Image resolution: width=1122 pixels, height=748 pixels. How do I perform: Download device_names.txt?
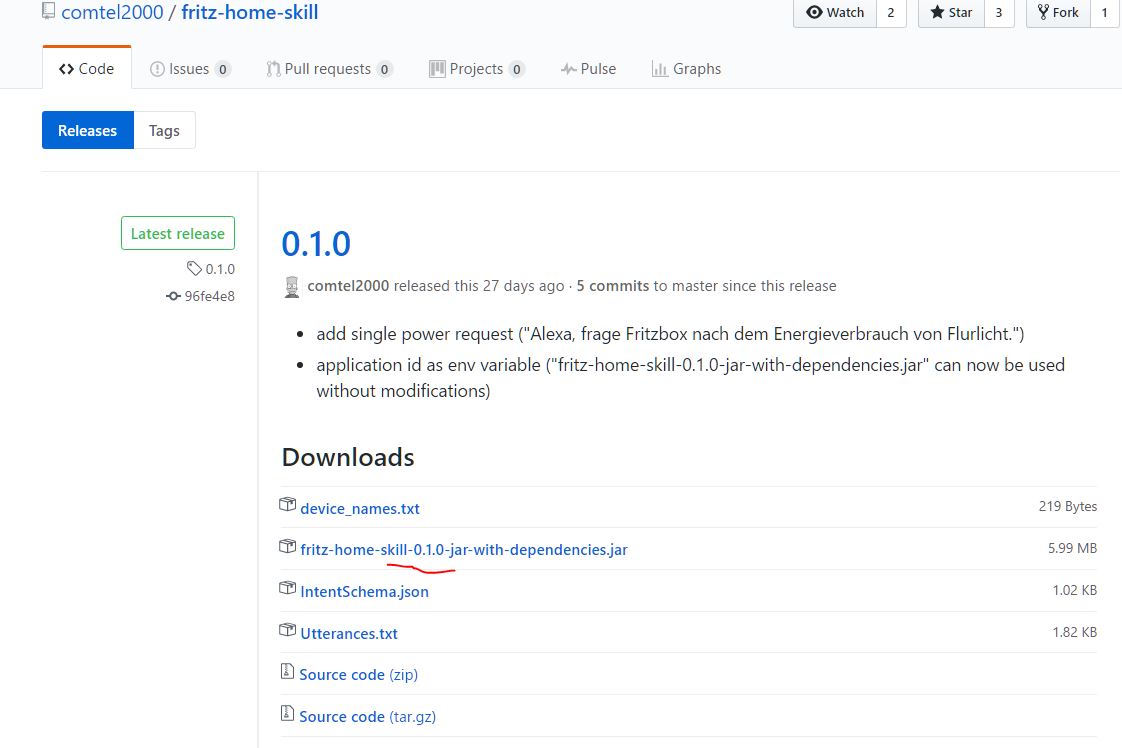coord(360,509)
